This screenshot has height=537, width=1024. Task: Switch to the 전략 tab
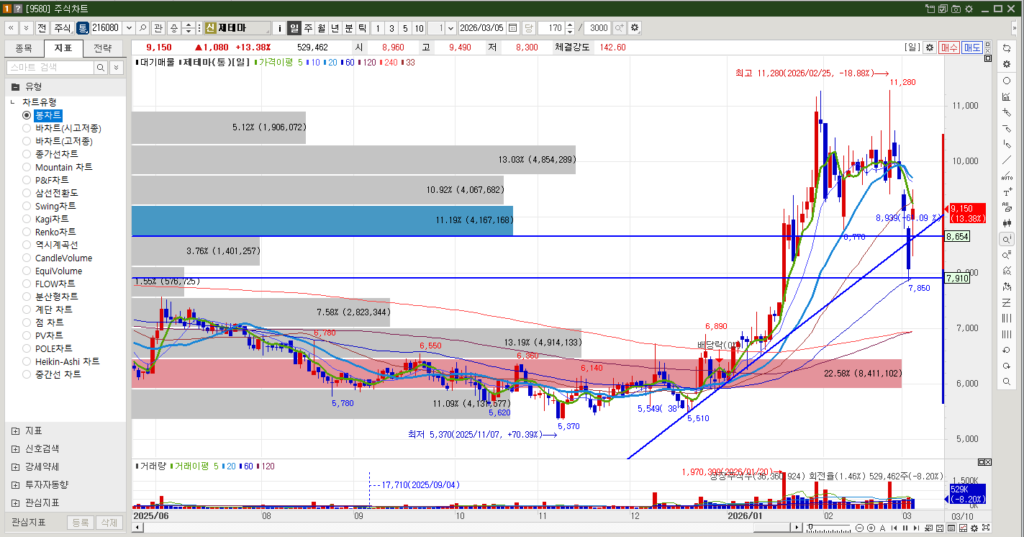point(103,47)
